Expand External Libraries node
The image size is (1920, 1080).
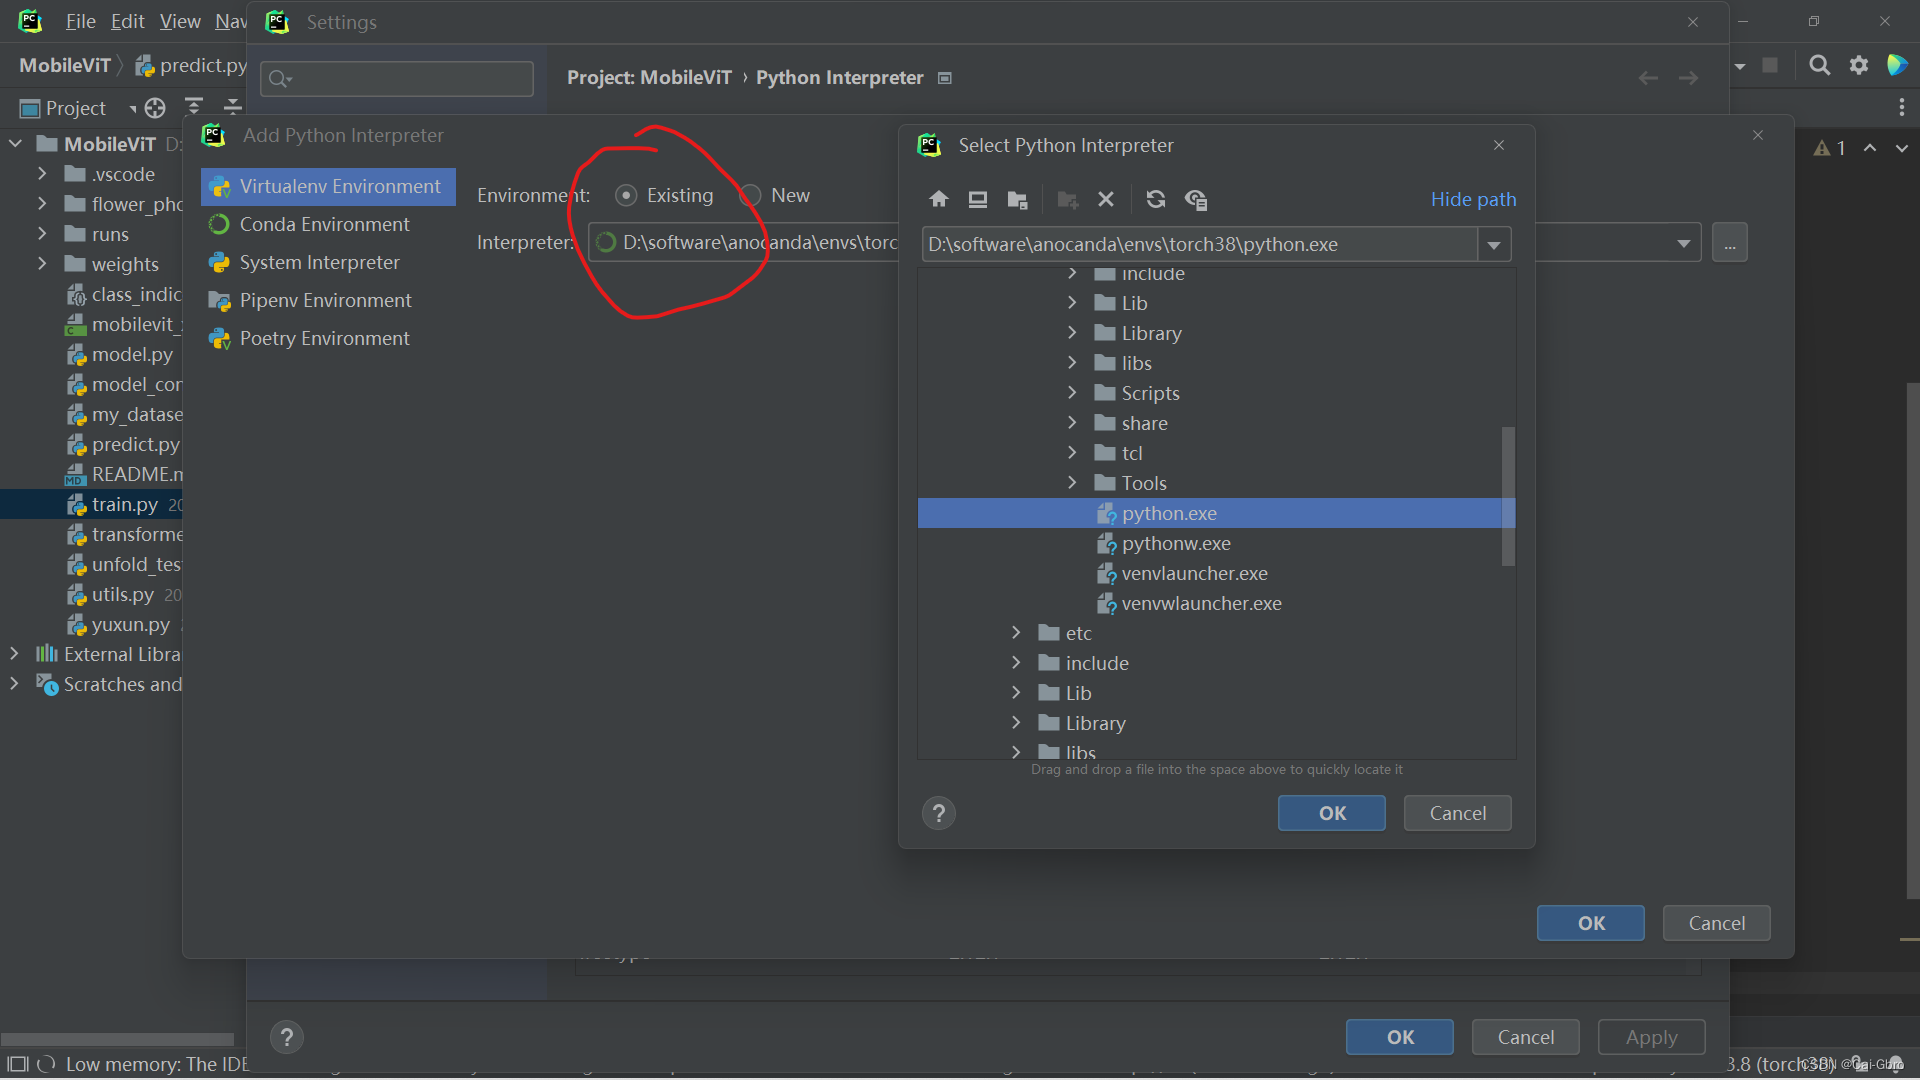click(14, 653)
